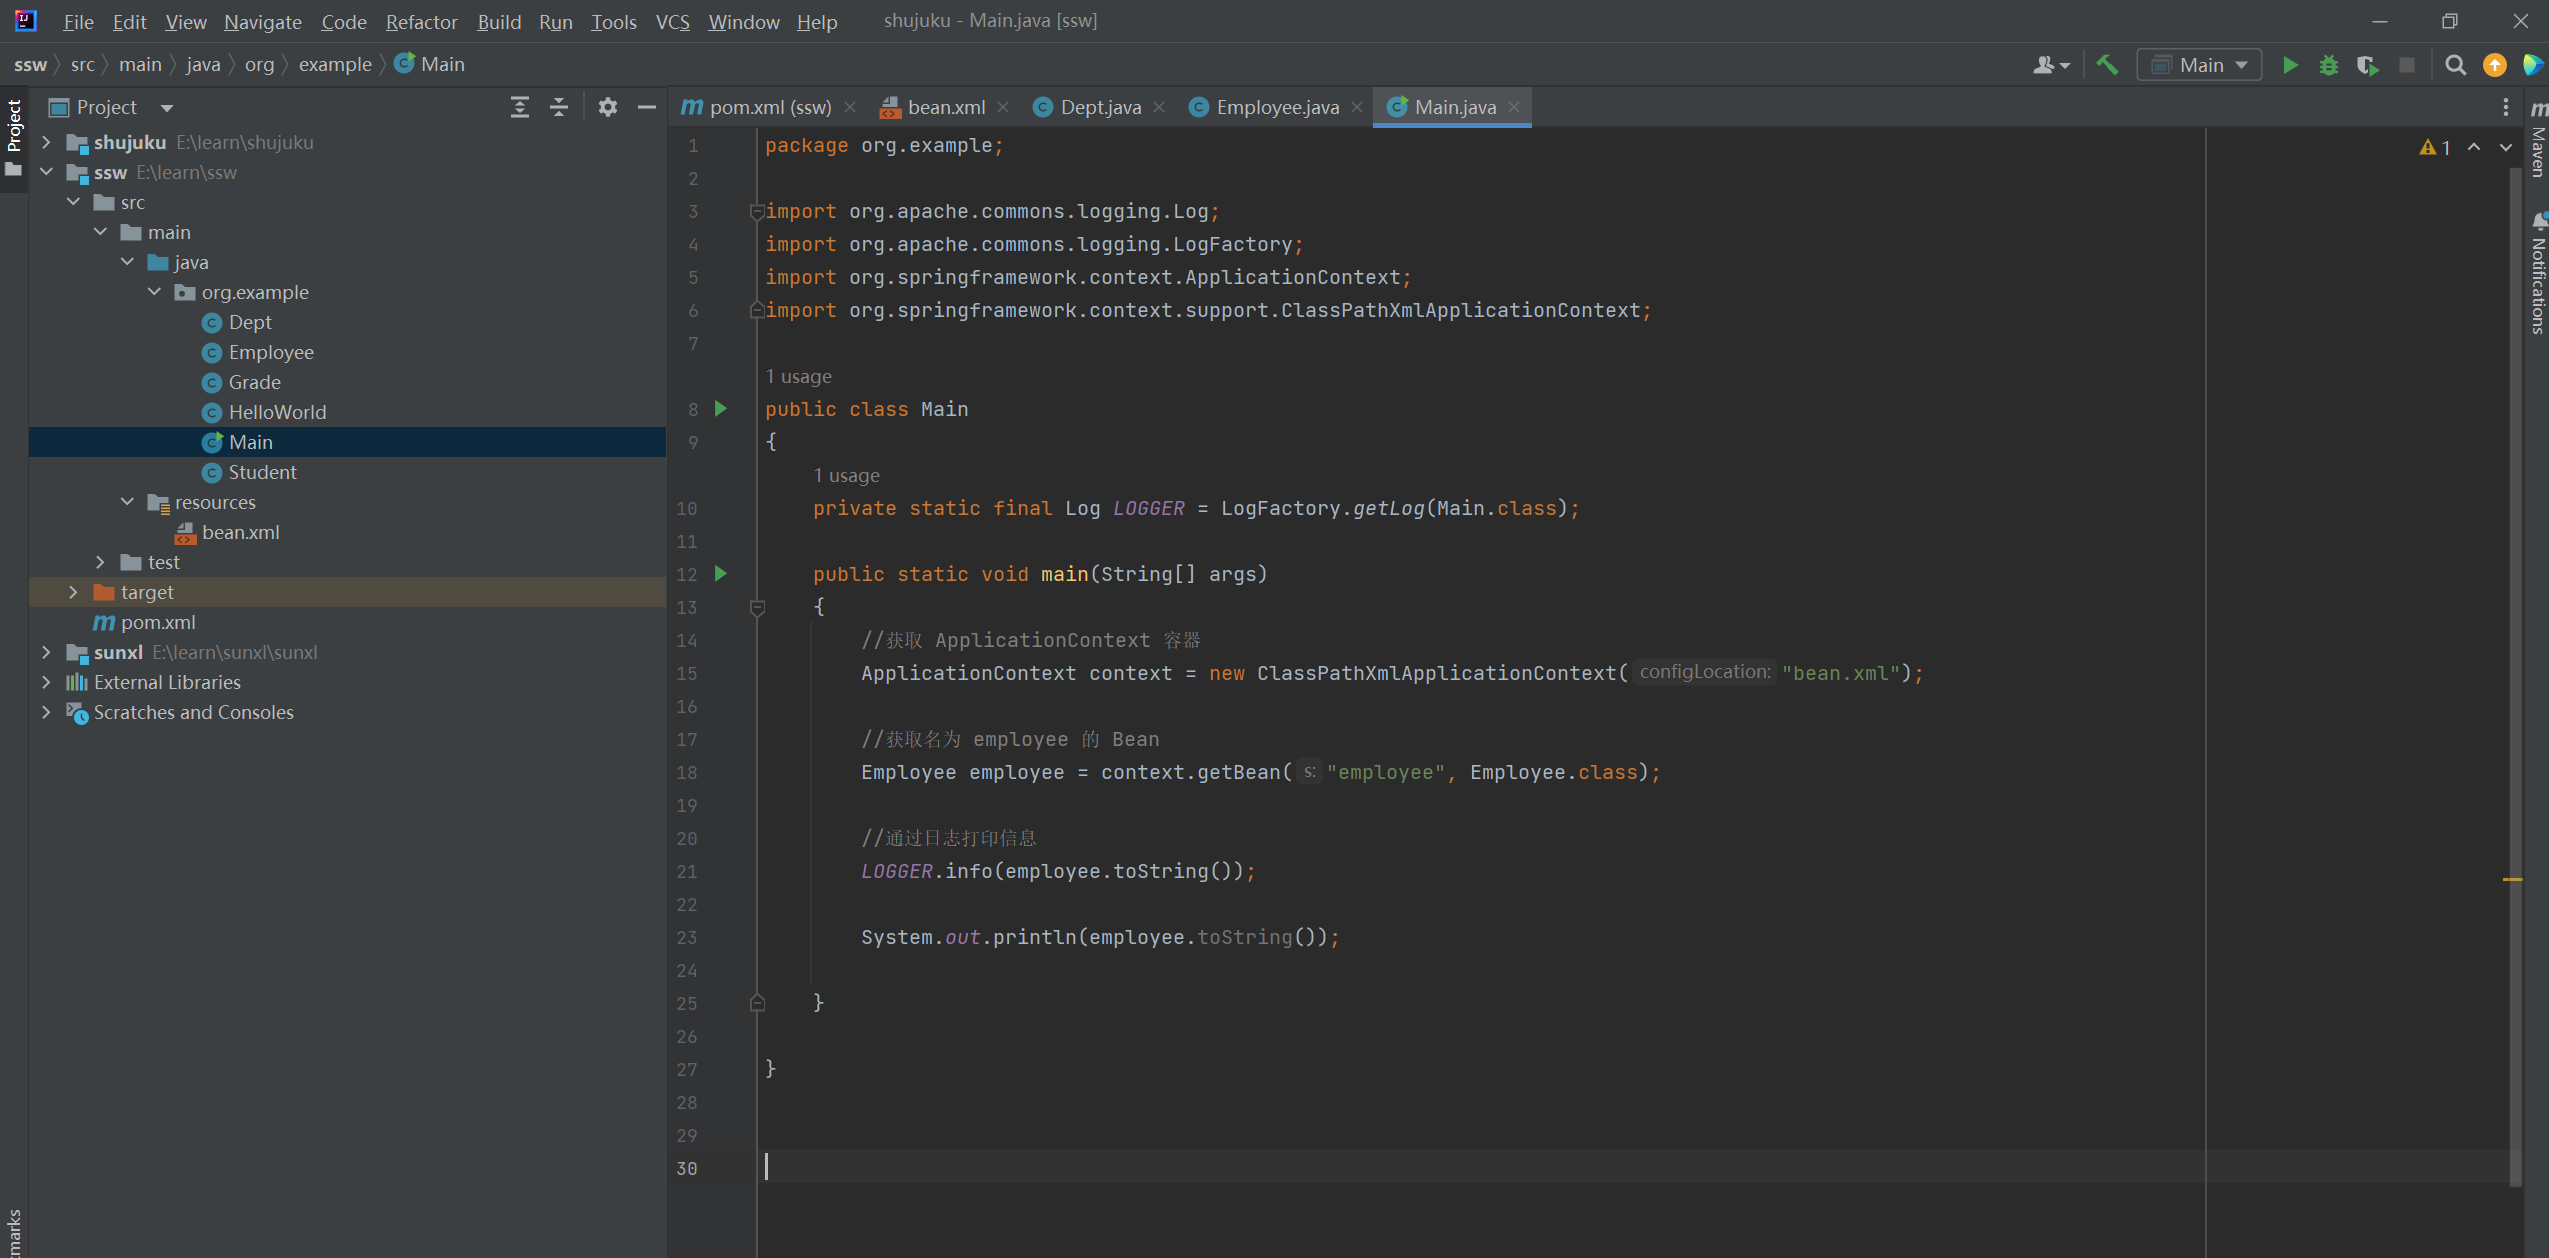Click Expand All icon in Project panel
This screenshot has width=2549, height=1258.
(x=519, y=107)
